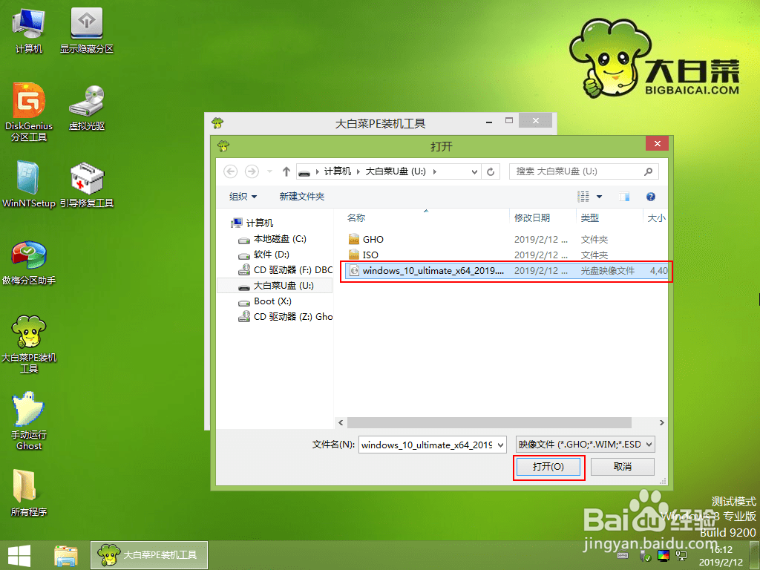The width and height of the screenshot is (760, 570).
Task: Expand the address bar history dropdown
Action: coord(474,172)
